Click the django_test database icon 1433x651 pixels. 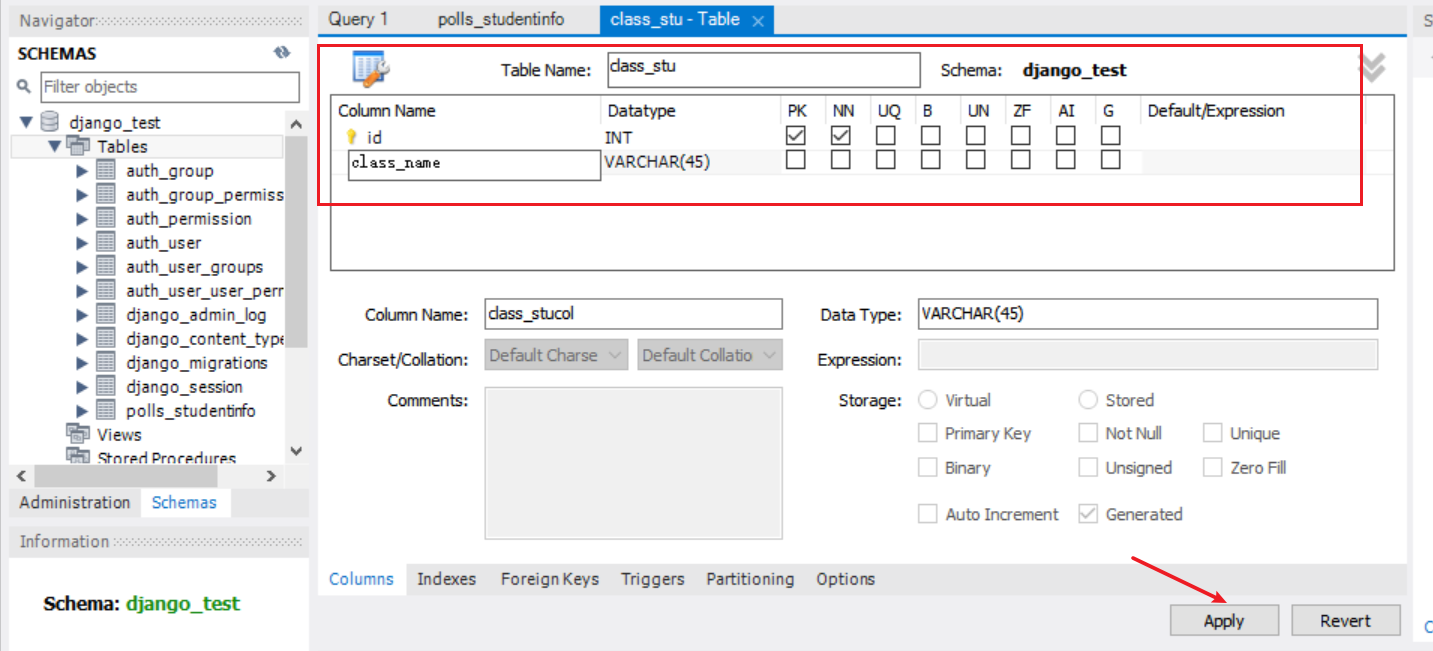click(49, 122)
